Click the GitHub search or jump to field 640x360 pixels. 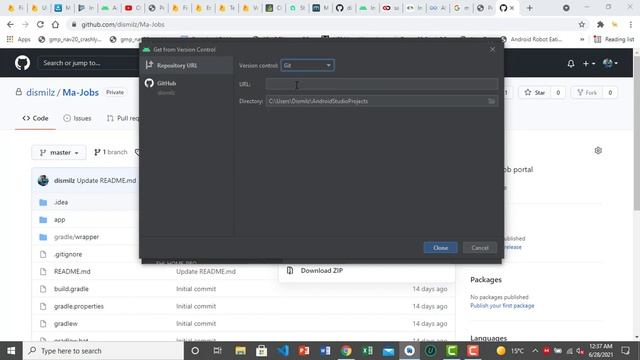click(88, 63)
